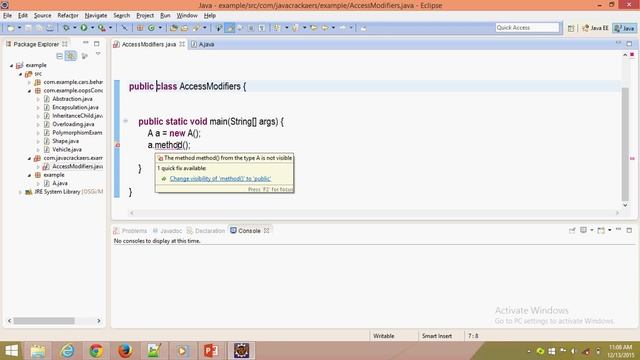The width and height of the screenshot is (640, 360).
Task: Click the New file toolbar icon
Action: pos(11,28)
